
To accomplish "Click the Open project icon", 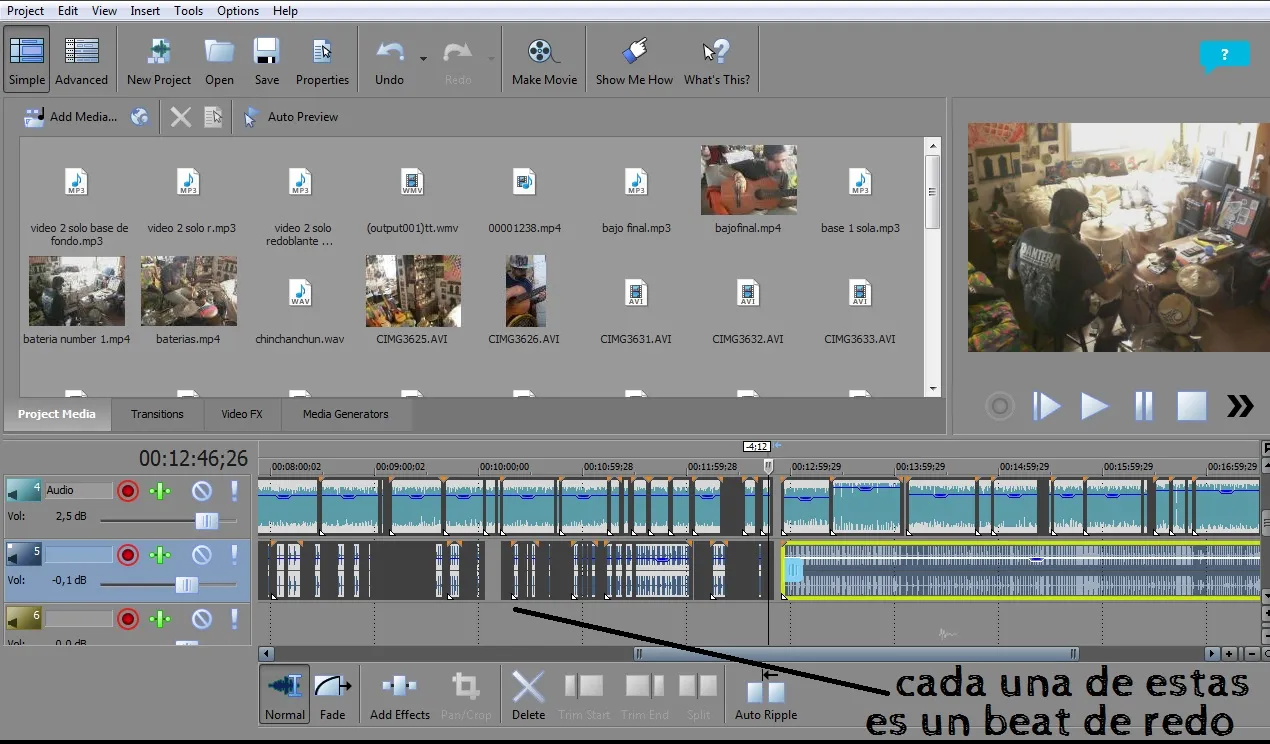I will (219, 59).
